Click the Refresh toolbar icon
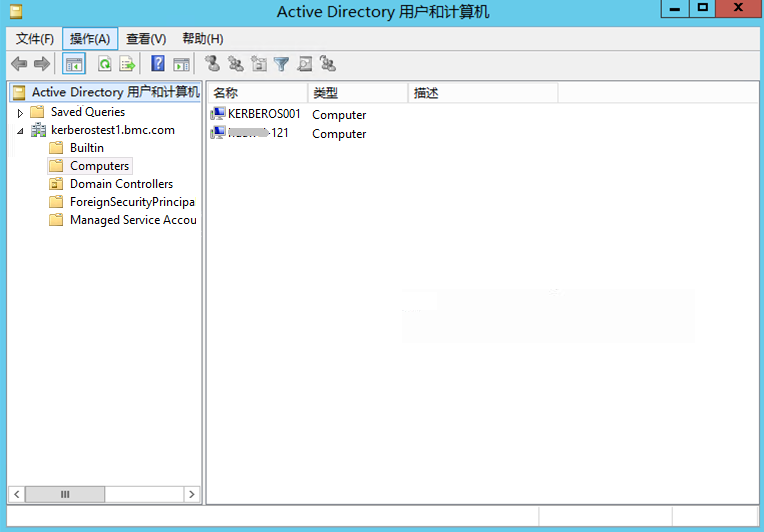The width and height of the screenshot is (764, 532). [104, 64]
